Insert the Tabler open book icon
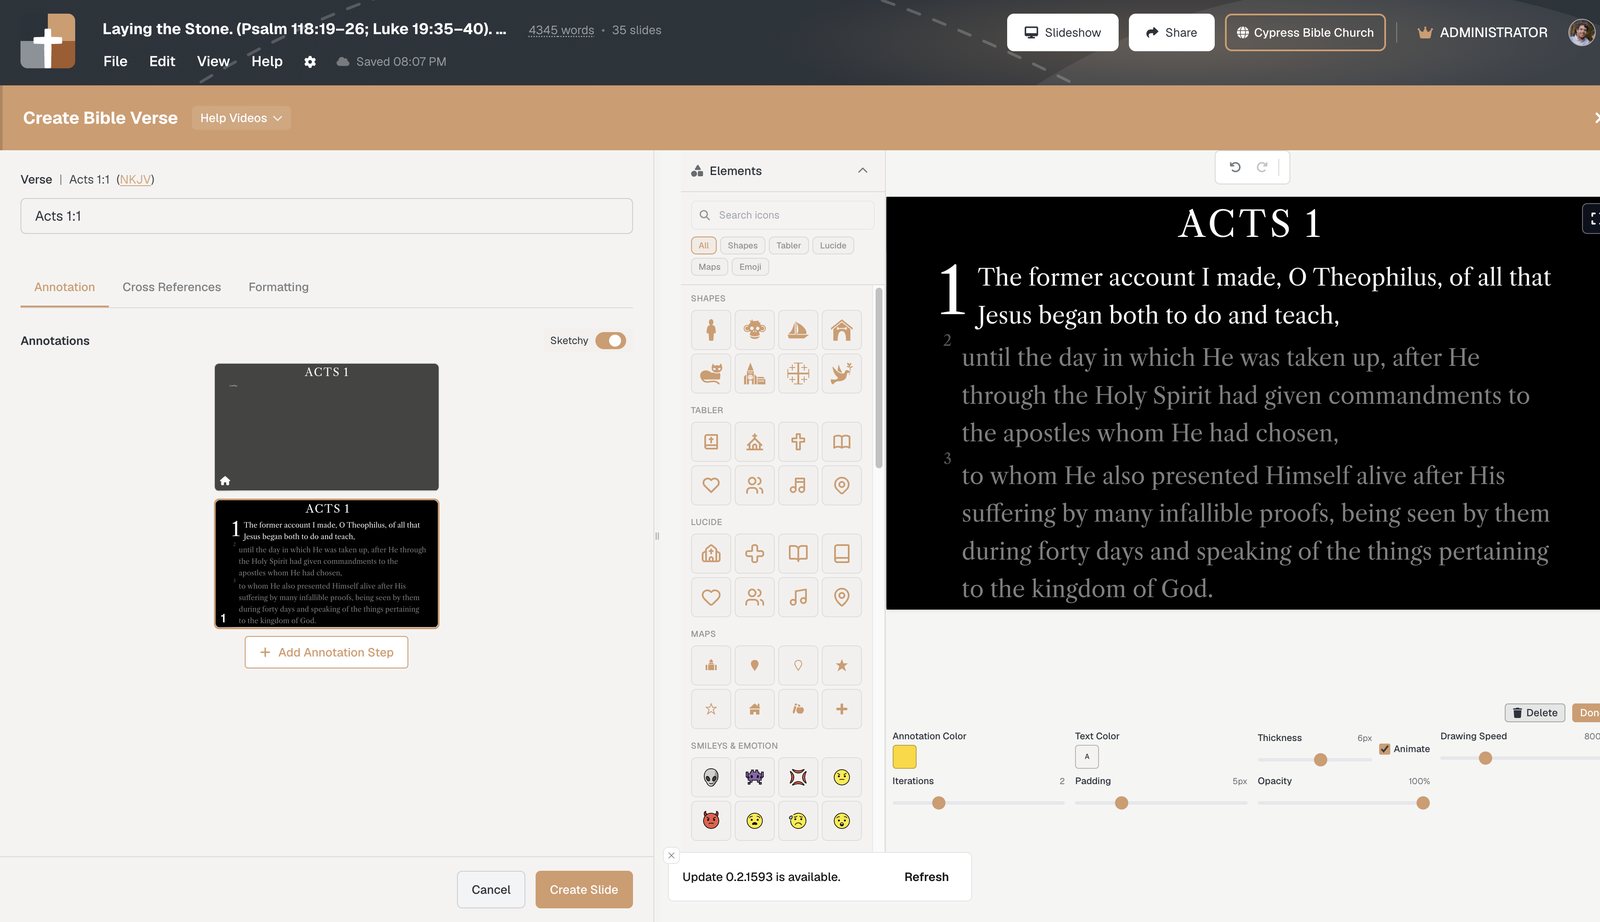The height and width of the screenshot is (922, 1600). (x=842, y=442)
